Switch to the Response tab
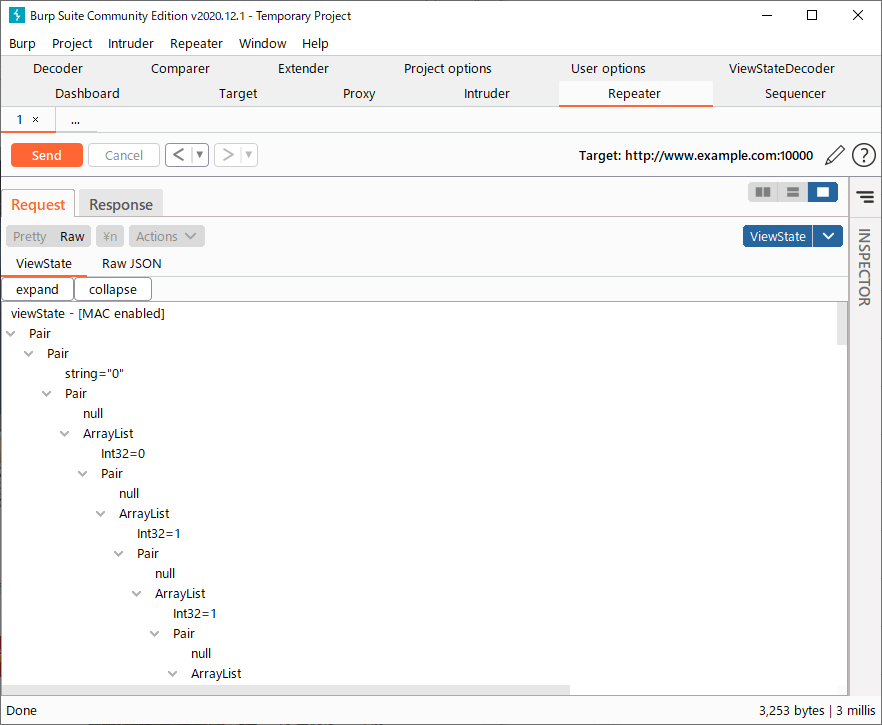 pos(121,204)
